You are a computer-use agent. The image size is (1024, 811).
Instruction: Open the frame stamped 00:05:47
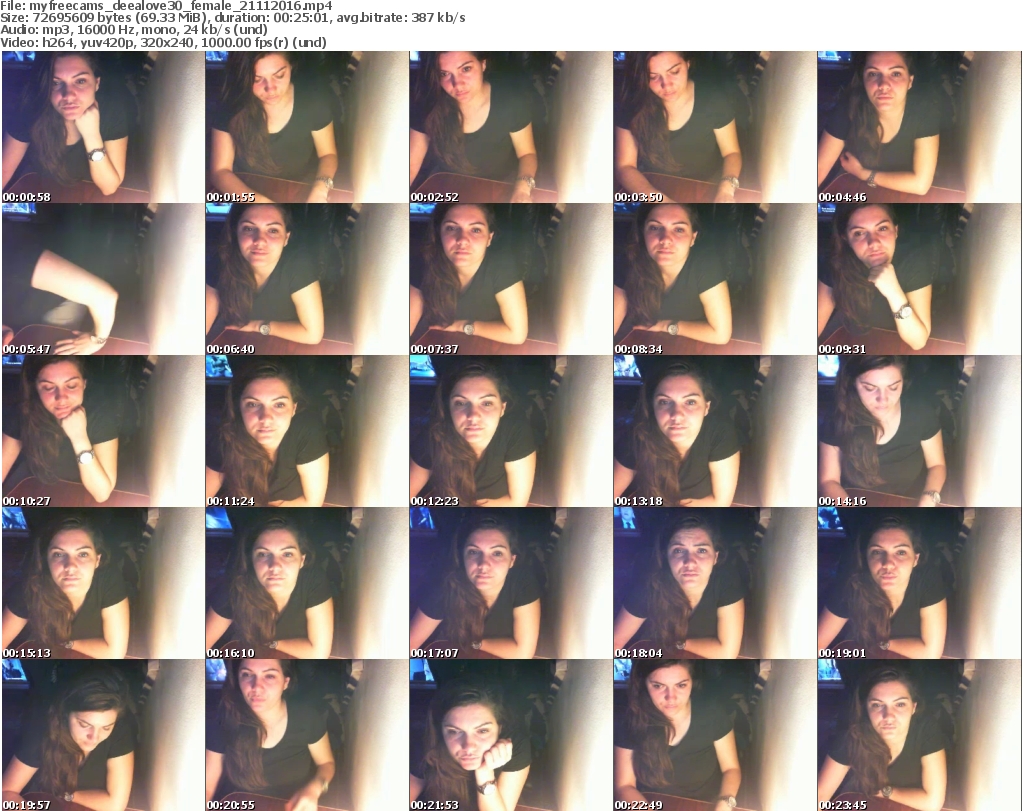point(103,279)
